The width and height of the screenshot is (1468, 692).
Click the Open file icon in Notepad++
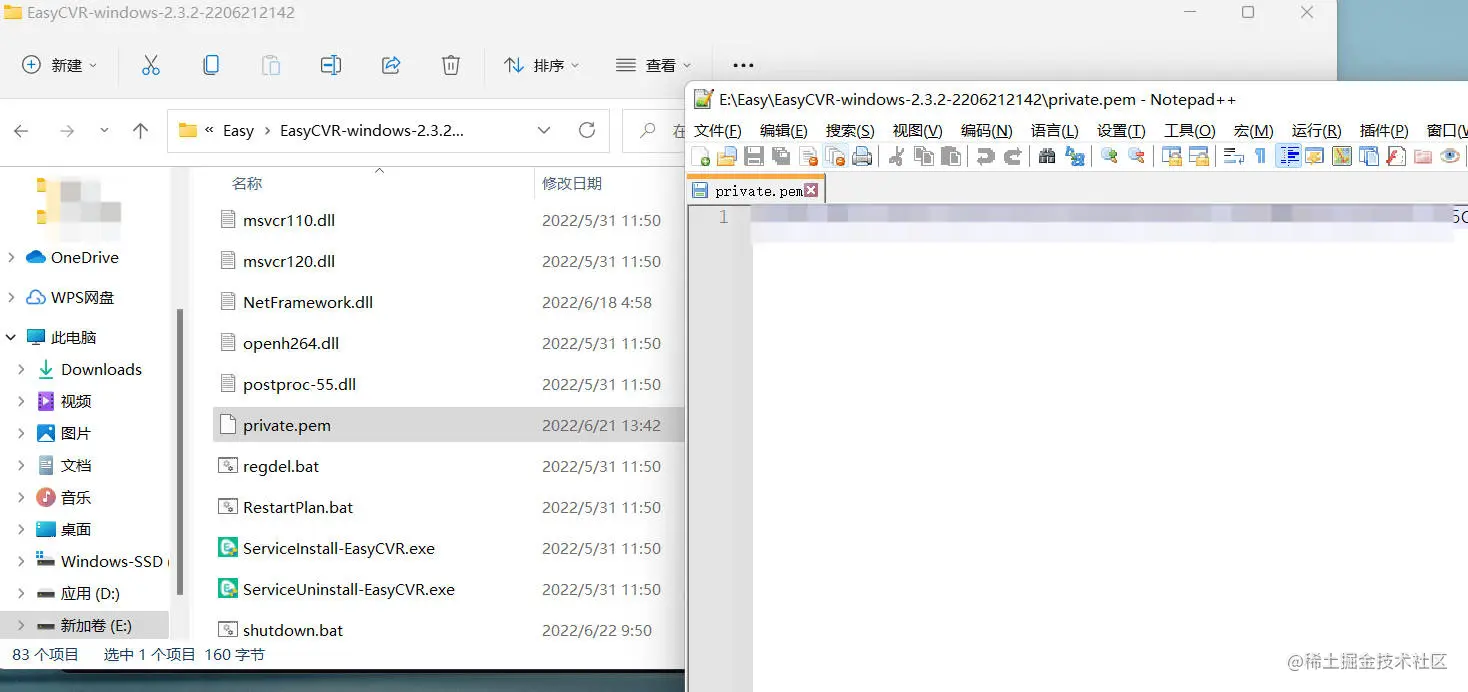(x=727, y=156)
